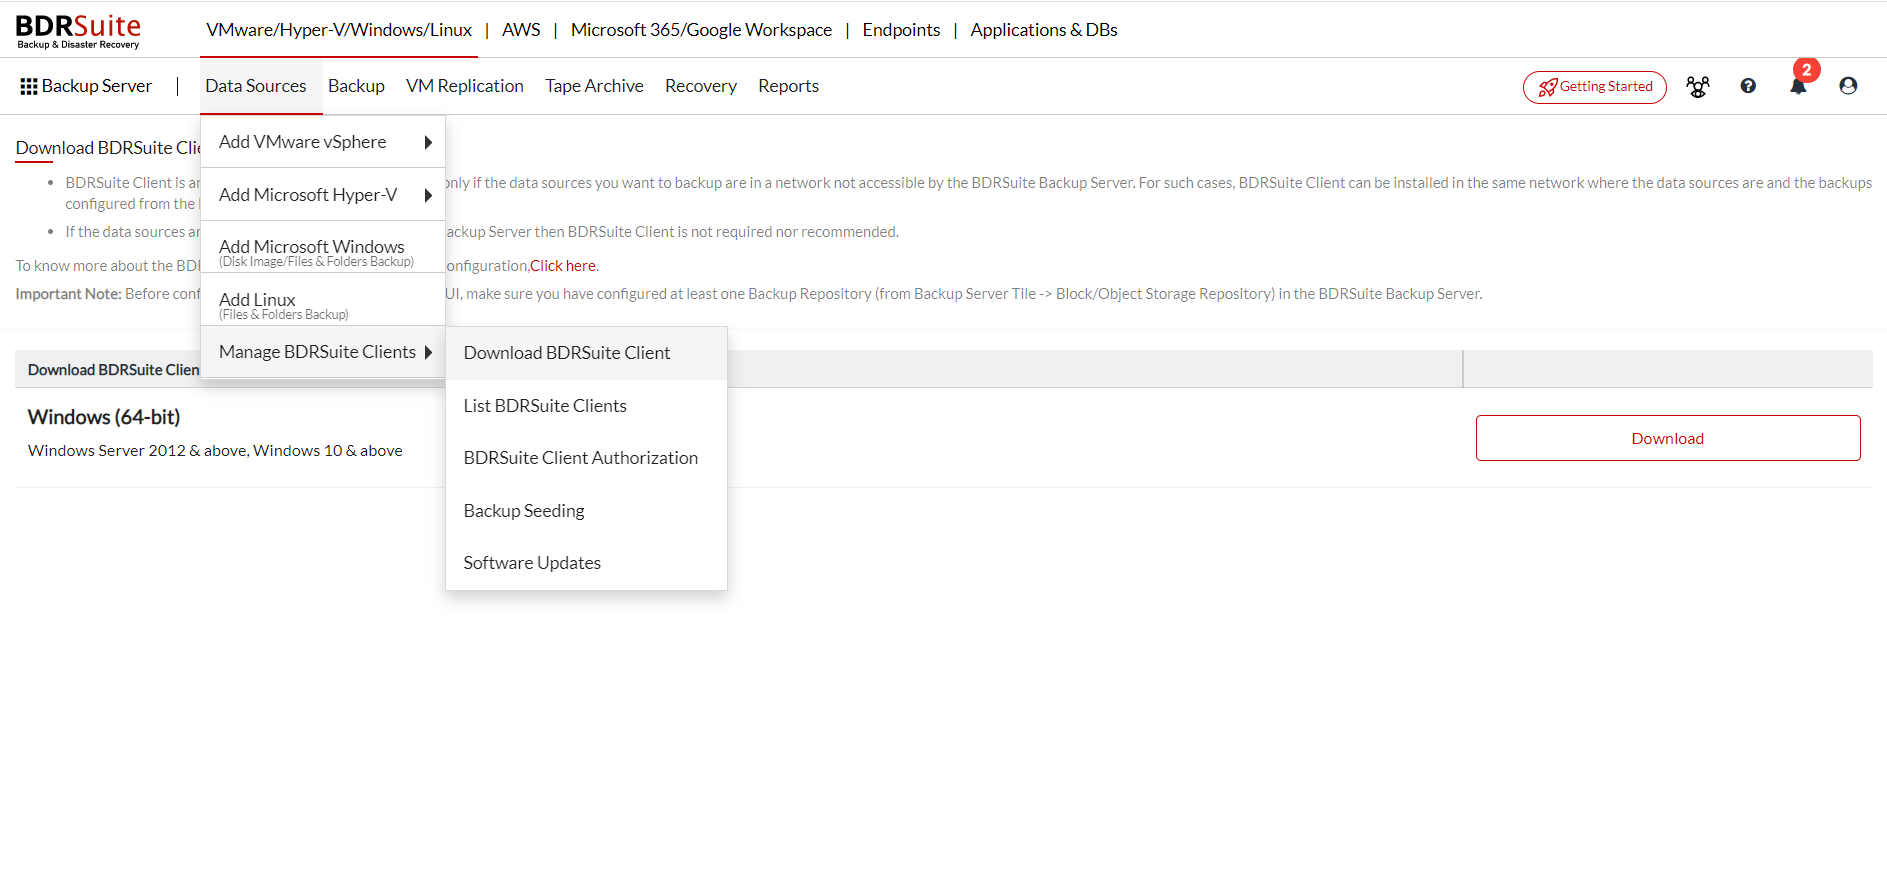The width and height of the screenshot is (1887, 887).
Task: Open the Recovery tab
Action: [x=701, y=86]
